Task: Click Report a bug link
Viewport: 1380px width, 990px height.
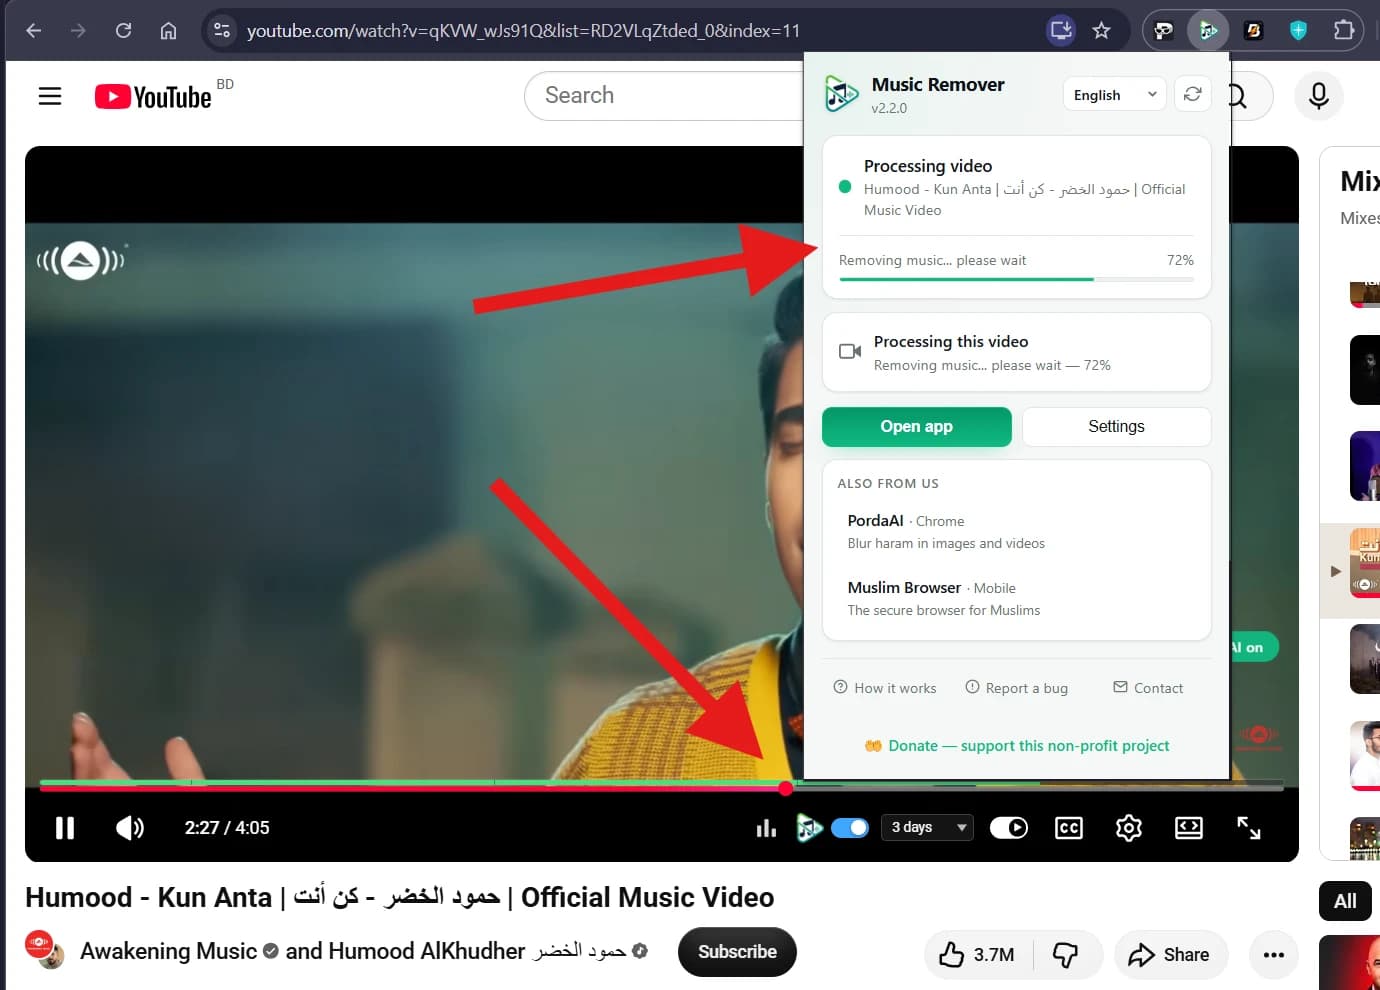Action: [x=1016, y=688]
